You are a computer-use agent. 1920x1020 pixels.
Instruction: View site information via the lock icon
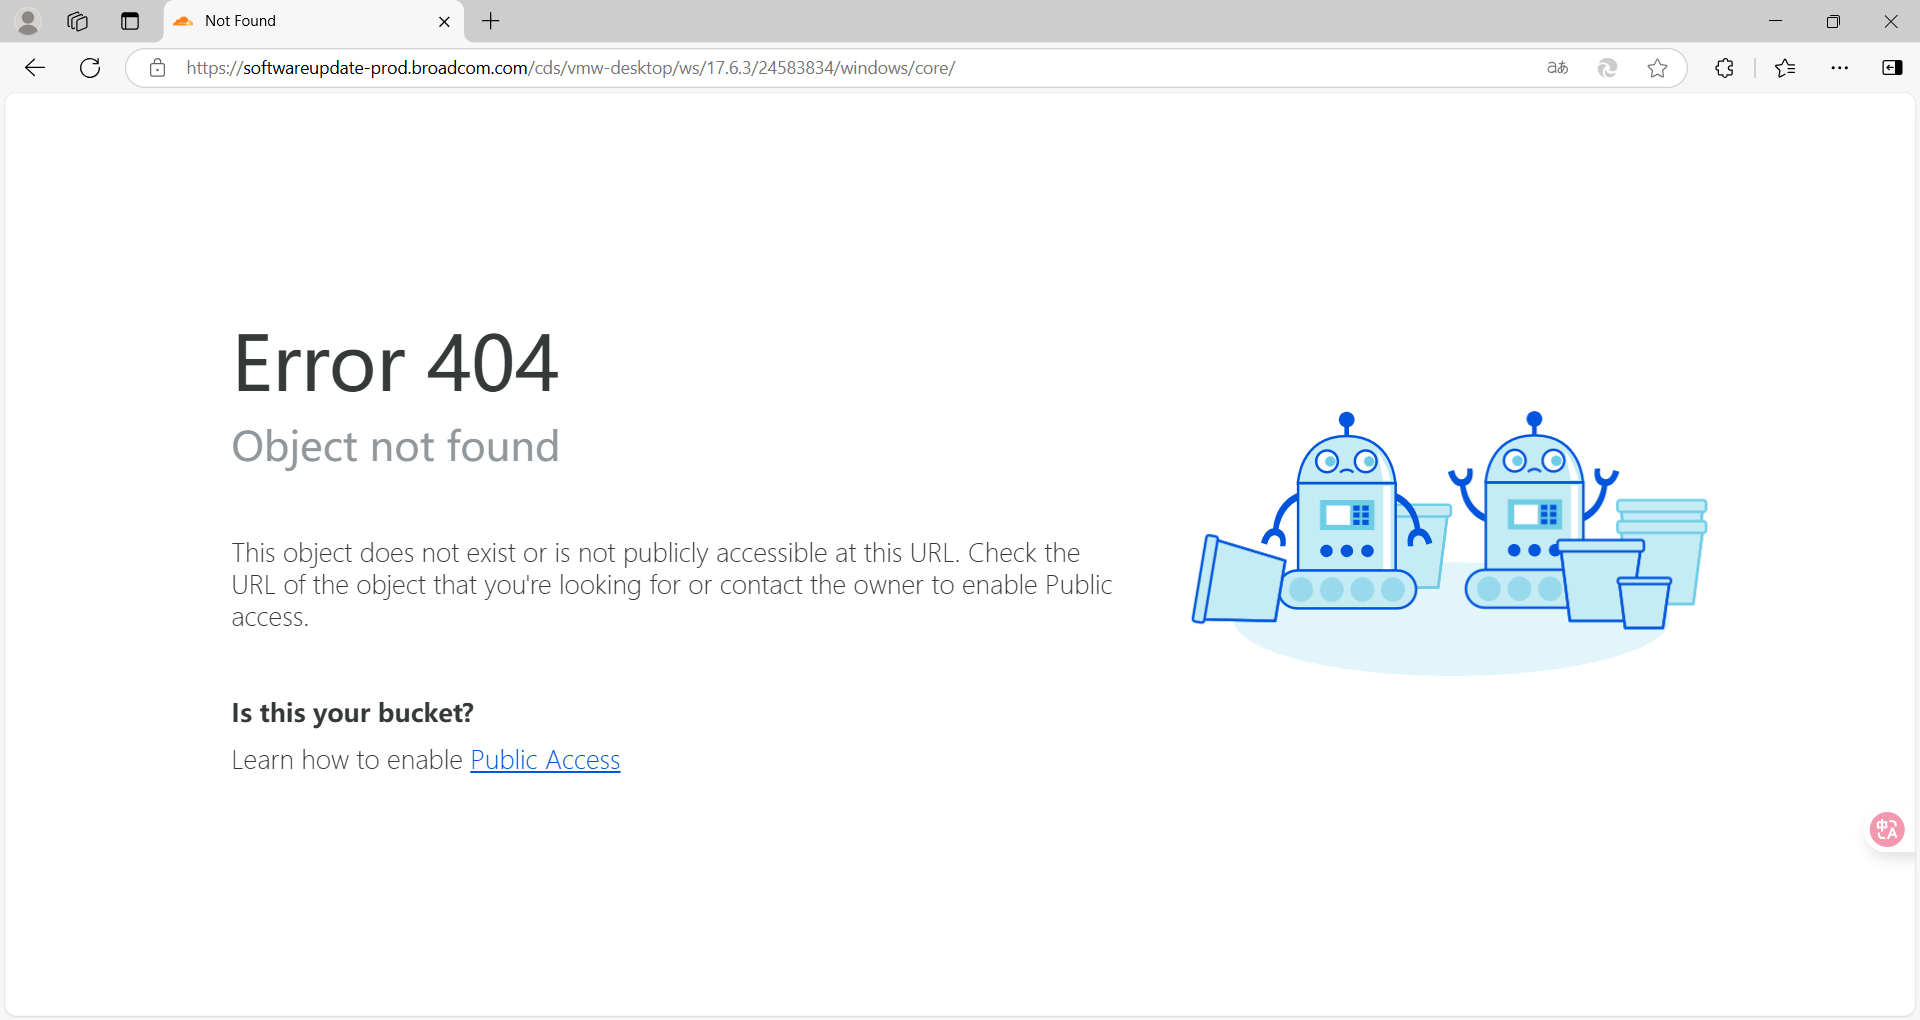coord(157,68)
